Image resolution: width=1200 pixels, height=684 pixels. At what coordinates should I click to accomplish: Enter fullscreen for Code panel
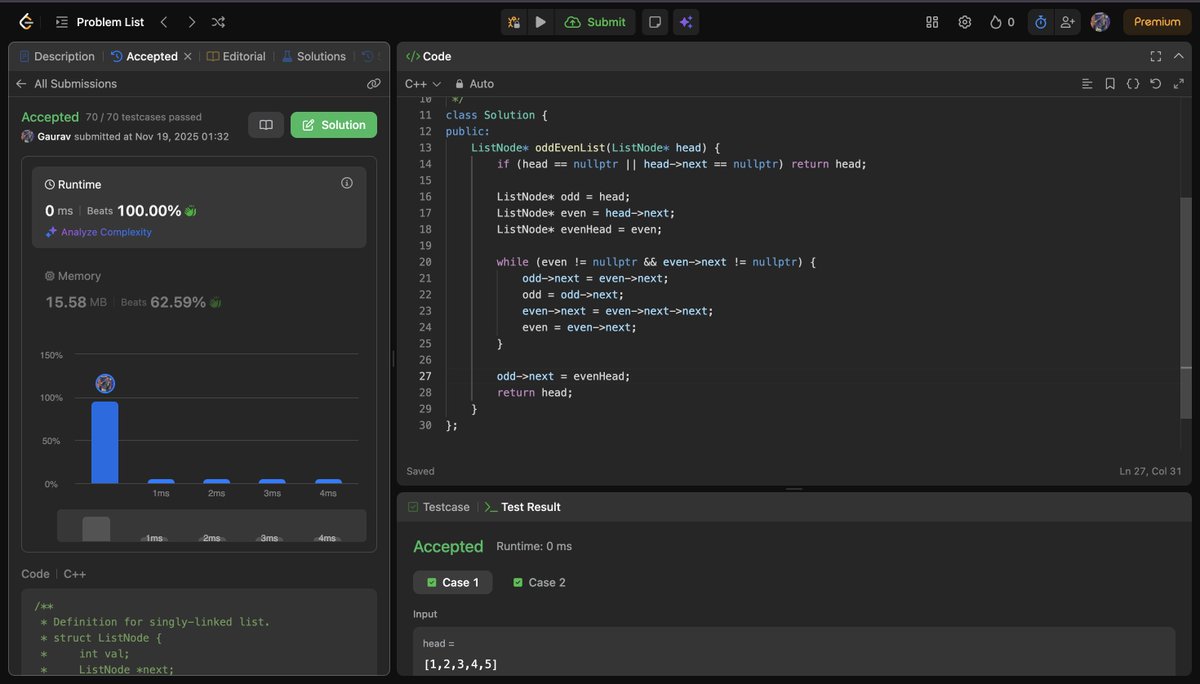pos(1156,57)
